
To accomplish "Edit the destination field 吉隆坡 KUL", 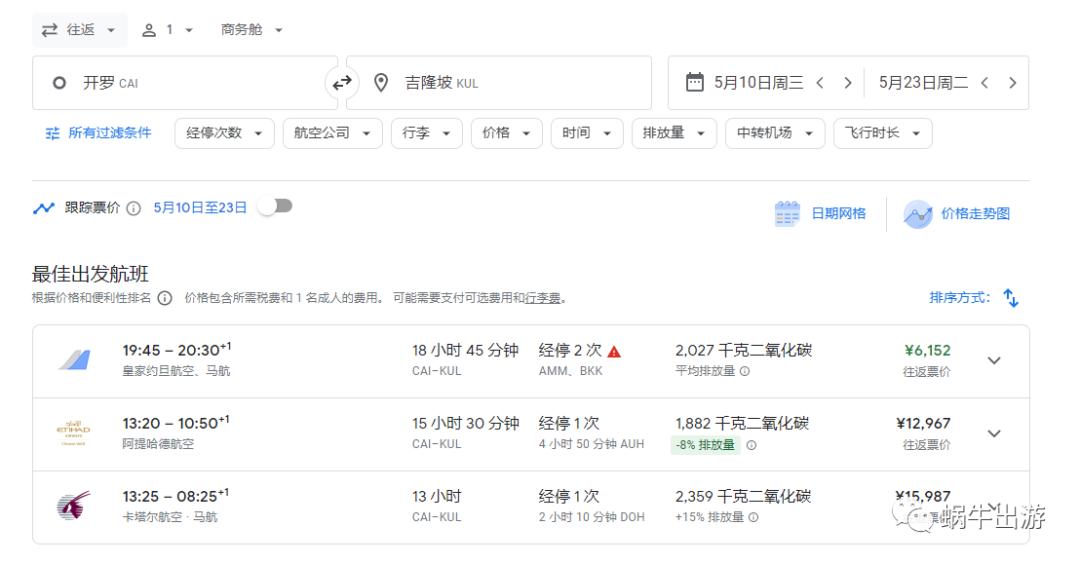I will tap(499, 83).
